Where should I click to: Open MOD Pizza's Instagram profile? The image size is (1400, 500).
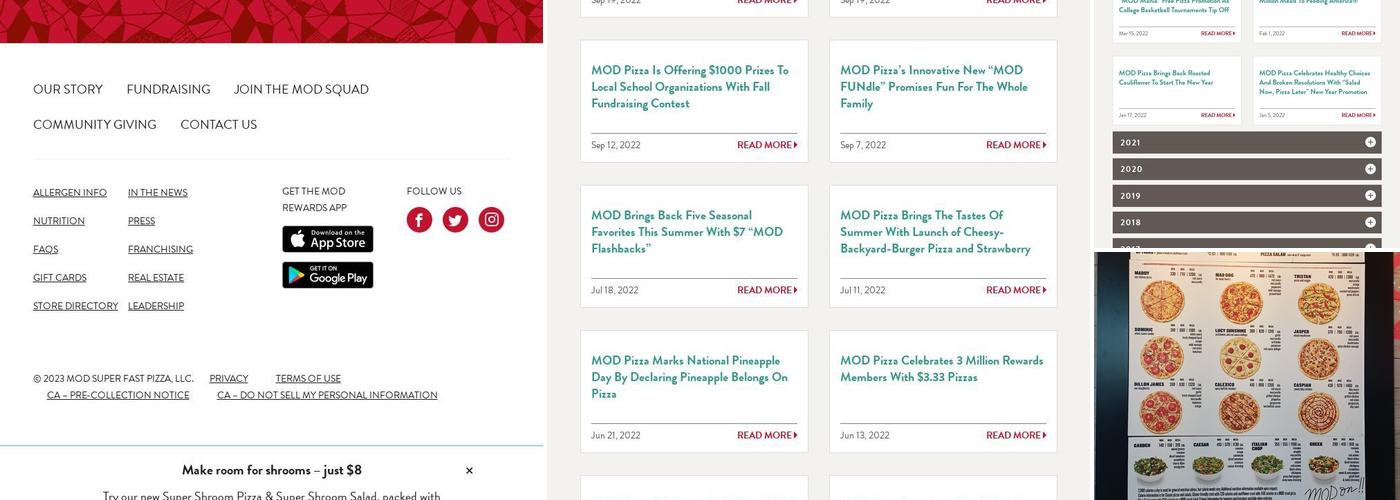[491, 220]
